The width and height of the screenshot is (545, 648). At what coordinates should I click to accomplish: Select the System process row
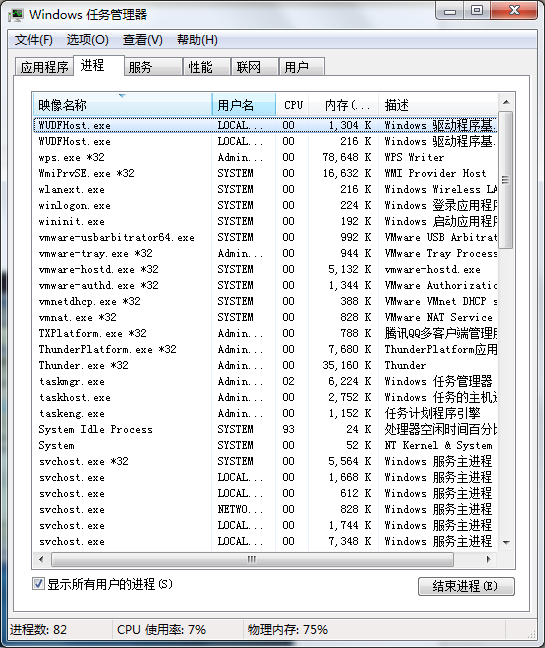tap(265, 446)
